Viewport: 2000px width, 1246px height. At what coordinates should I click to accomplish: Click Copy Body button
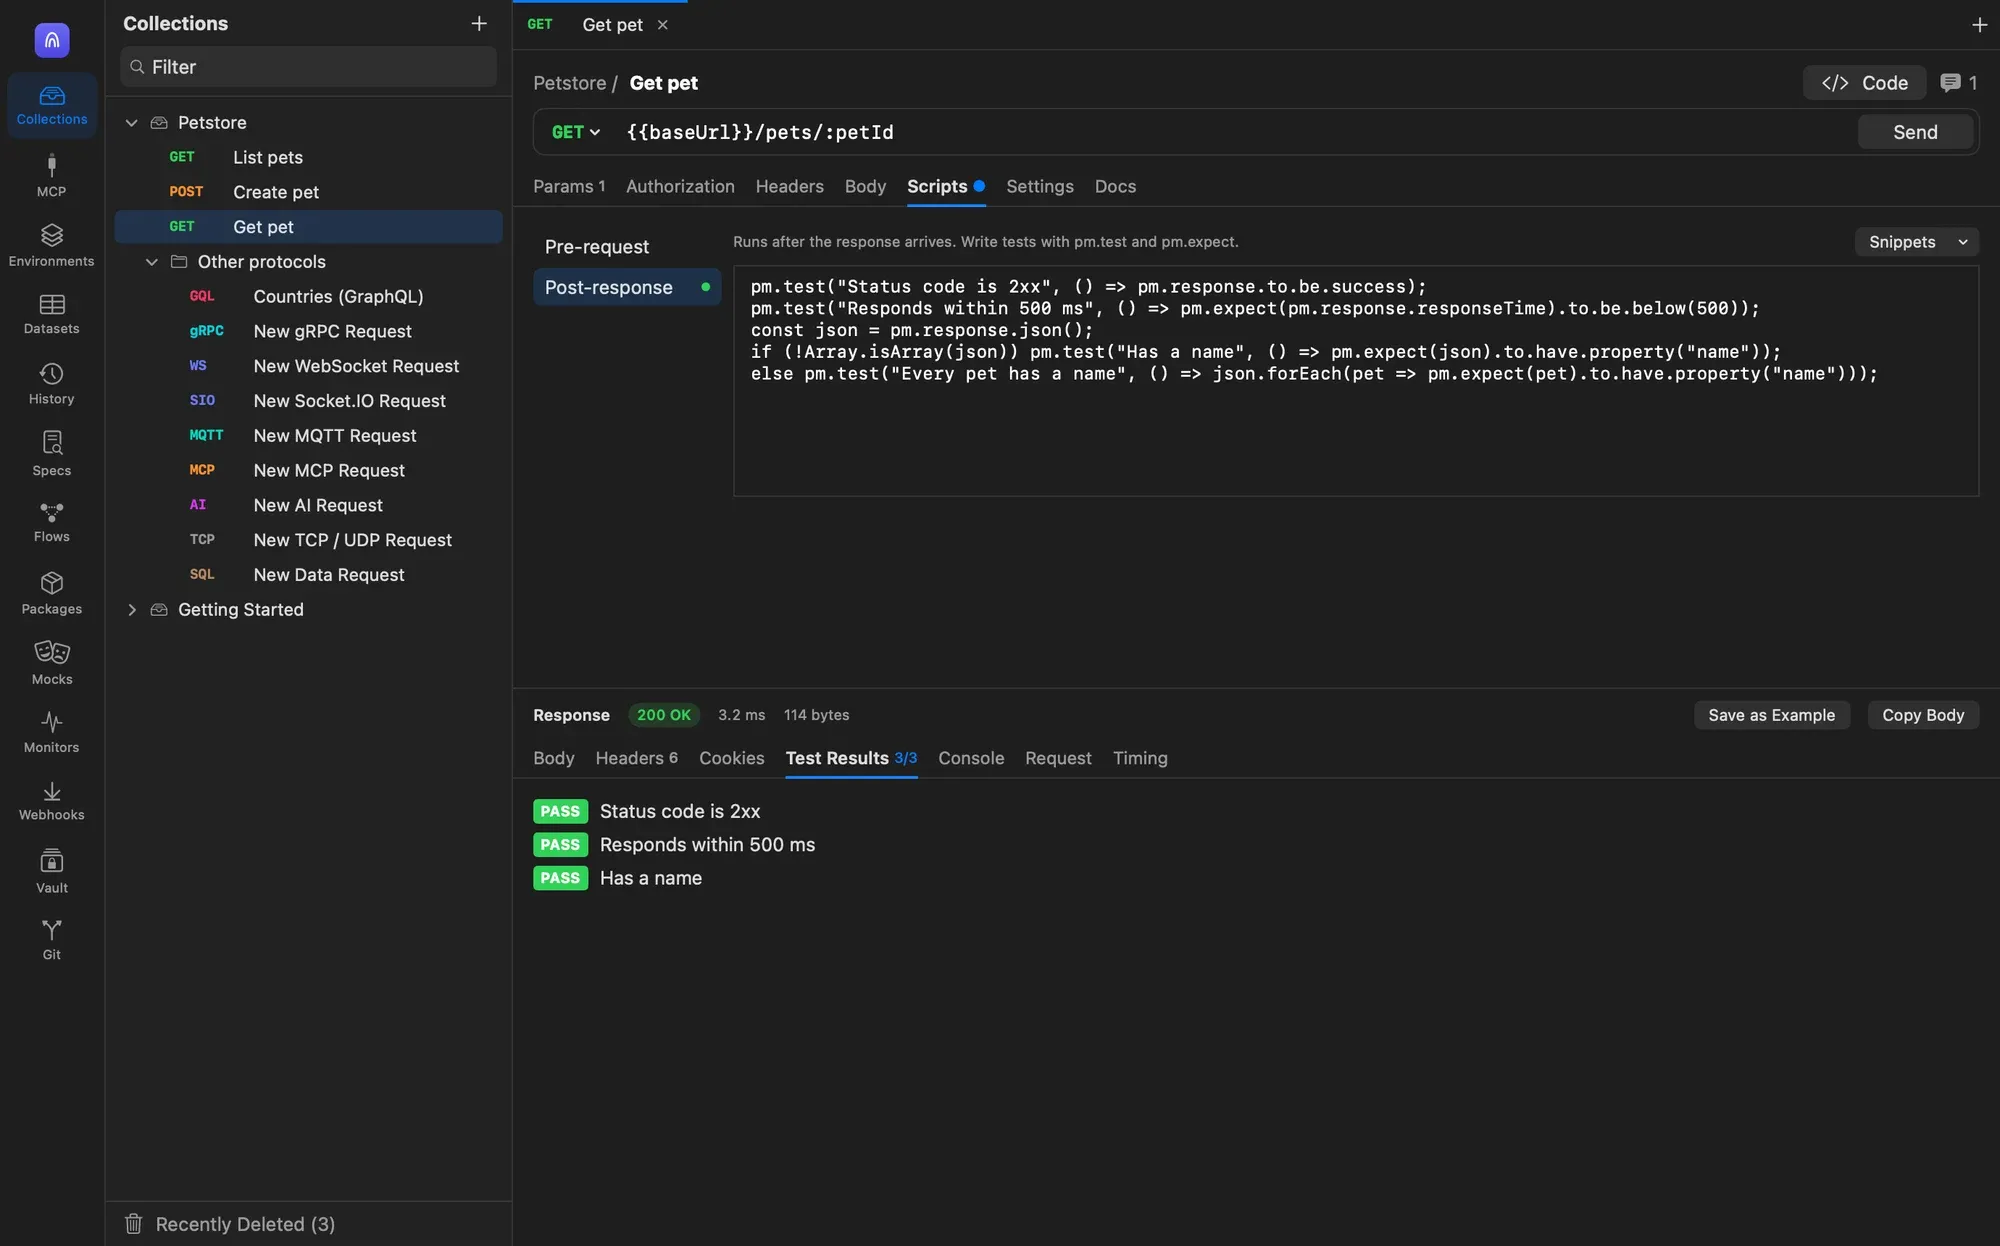[x=1923, y=715]
